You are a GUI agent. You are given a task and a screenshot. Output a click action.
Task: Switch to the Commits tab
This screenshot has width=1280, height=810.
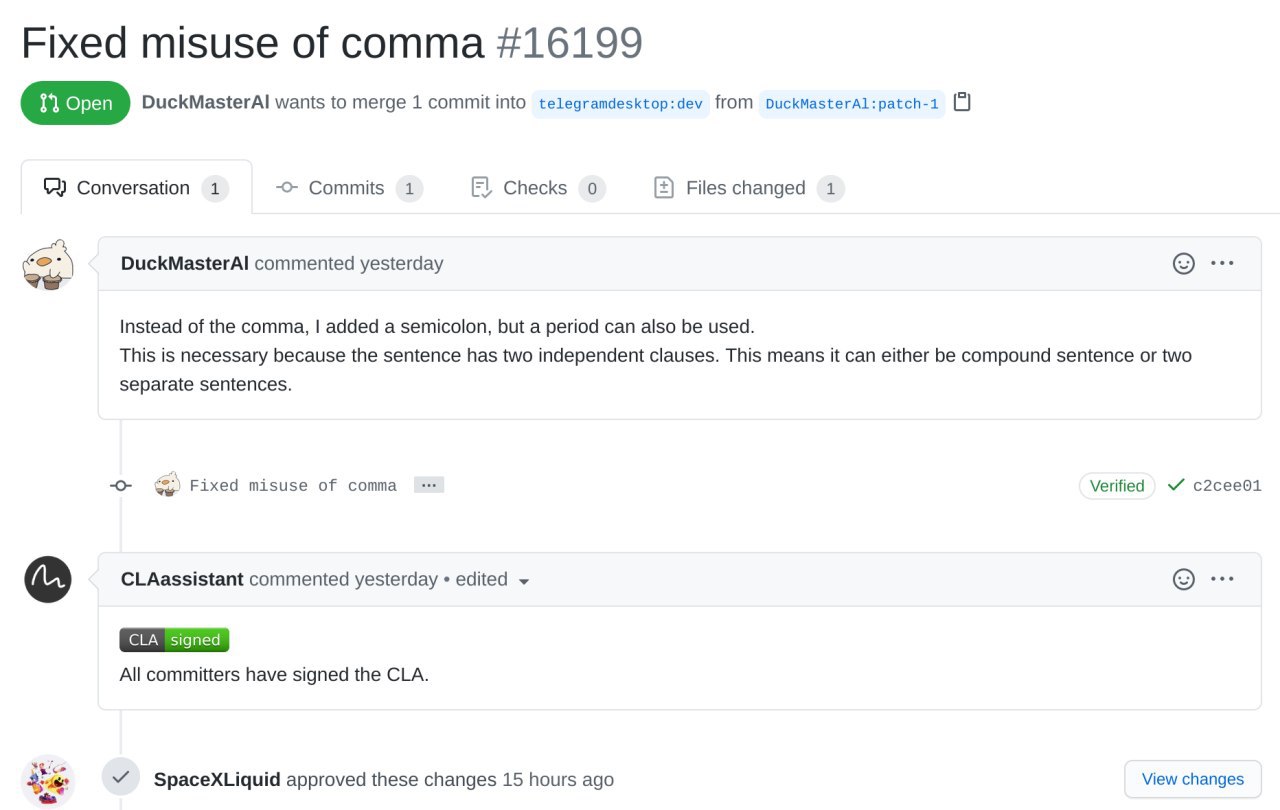[x=349, y=188]
